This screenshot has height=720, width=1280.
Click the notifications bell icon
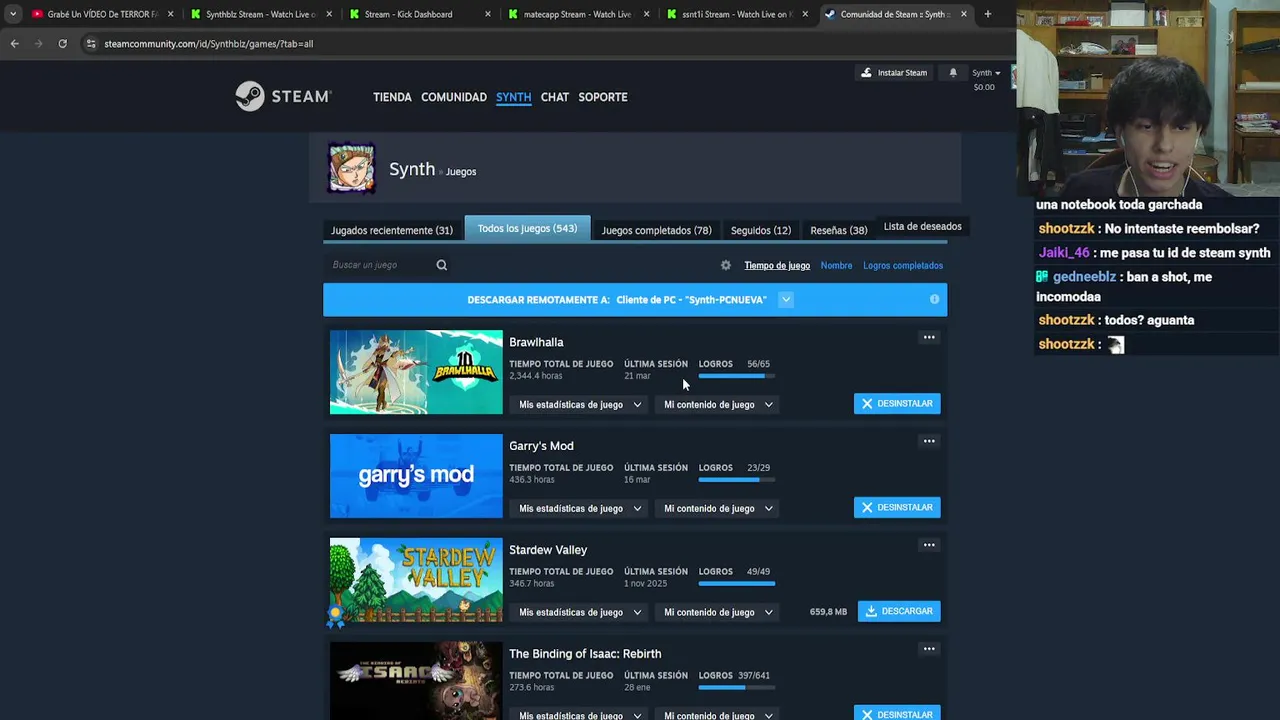953,72
